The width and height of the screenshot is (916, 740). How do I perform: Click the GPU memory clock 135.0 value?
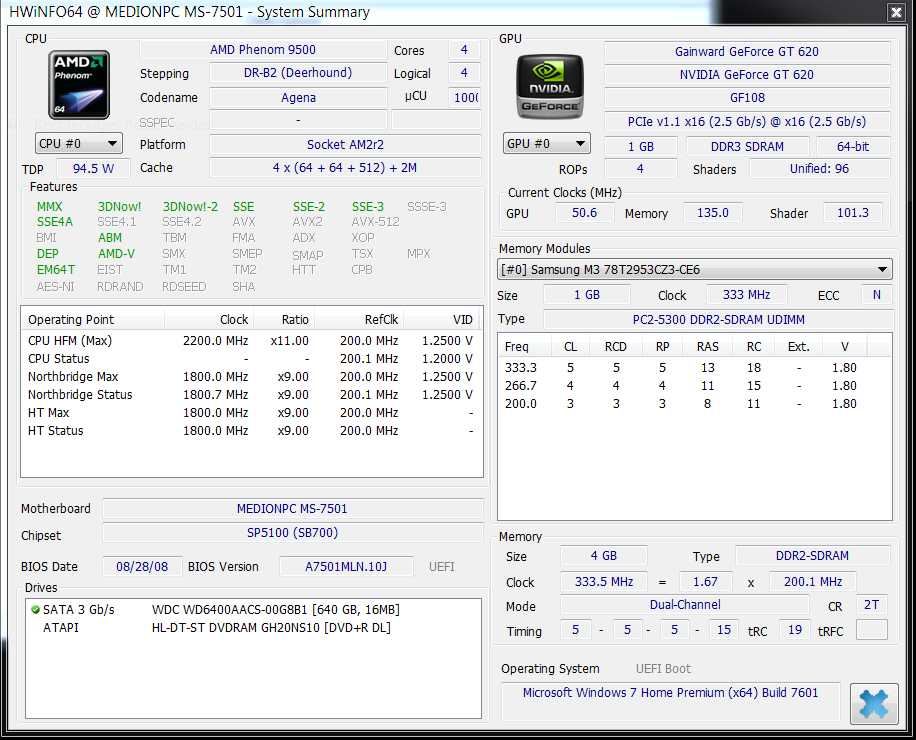(713, 213)
